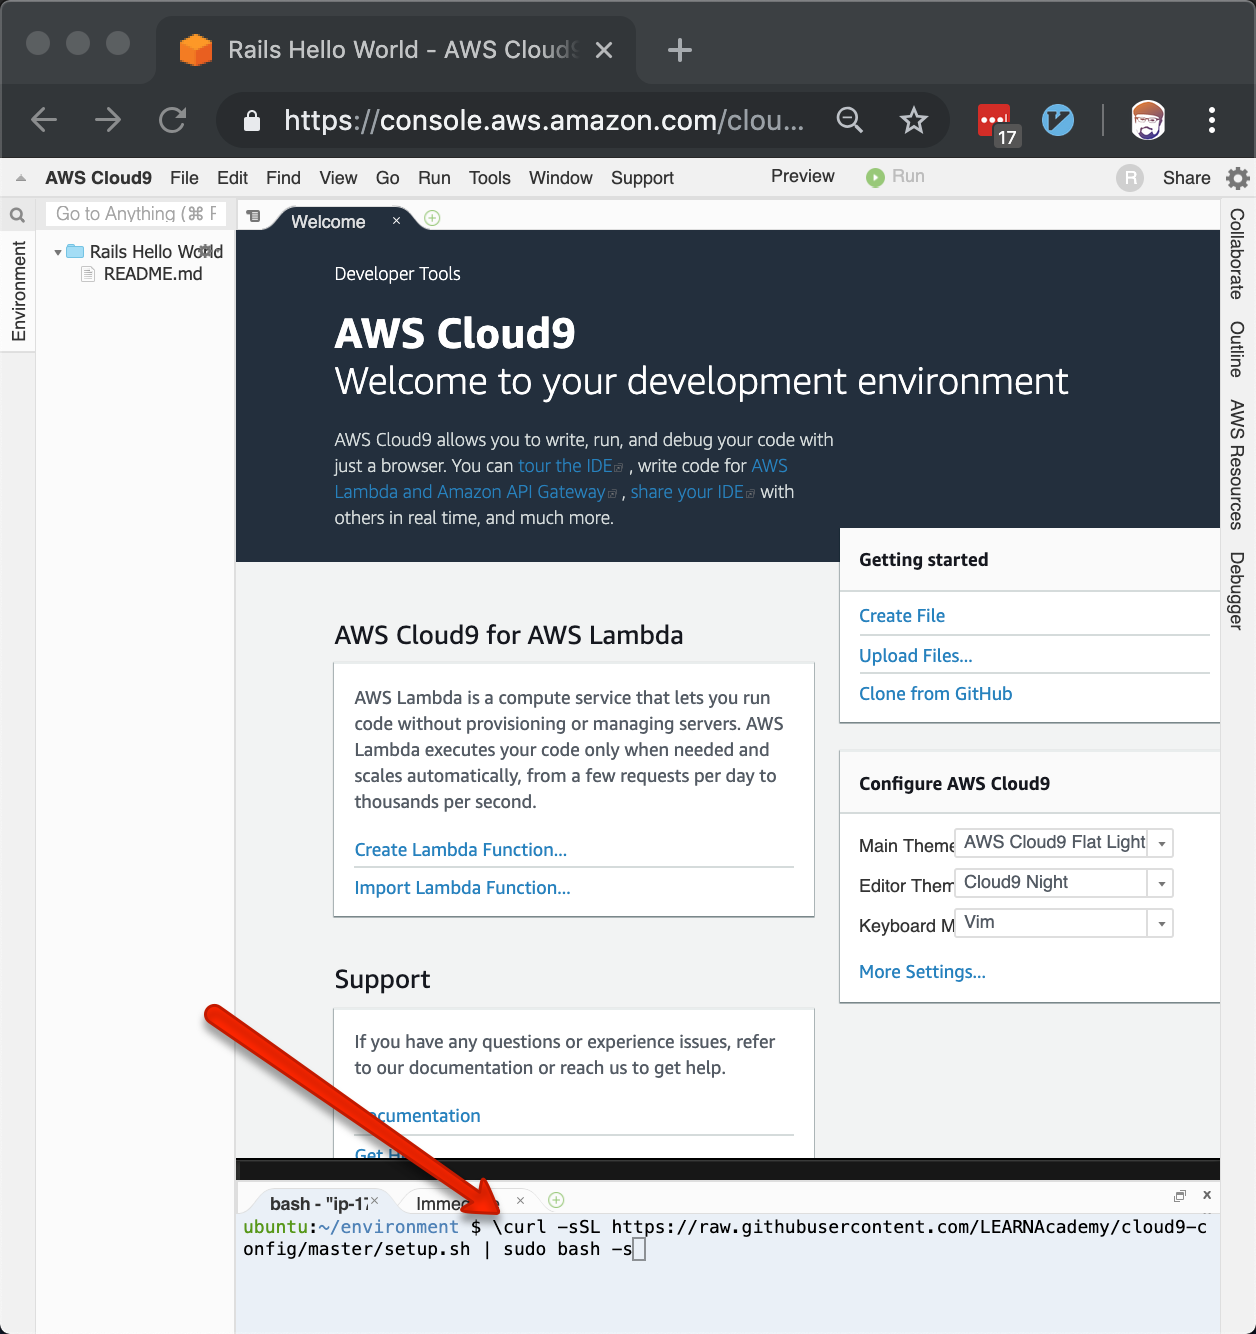The image size is (1256, 1334).
Task: Open the Go menu
Action: [x=387, y=178]
